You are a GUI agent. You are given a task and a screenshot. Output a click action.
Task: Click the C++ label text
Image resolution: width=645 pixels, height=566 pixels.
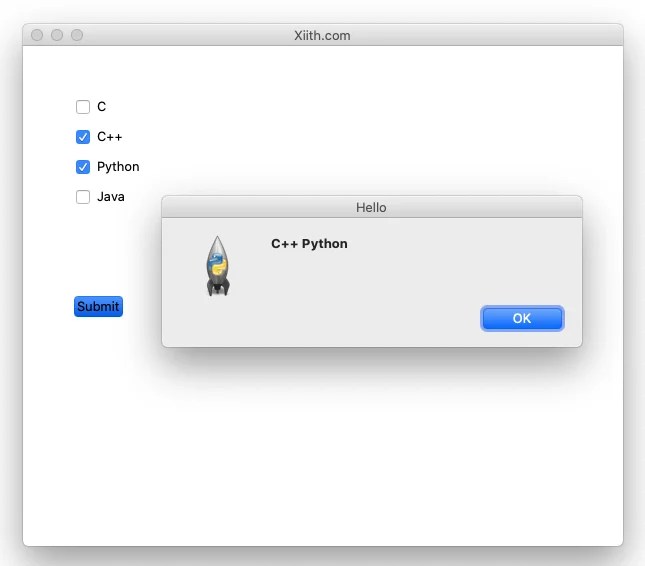(x=109, y=137)
